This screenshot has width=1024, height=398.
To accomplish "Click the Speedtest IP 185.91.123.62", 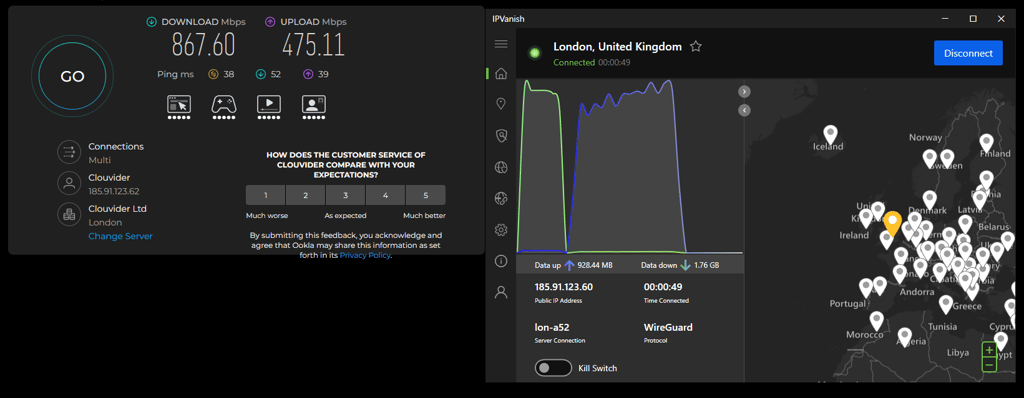I will click(x=114, y=191).
